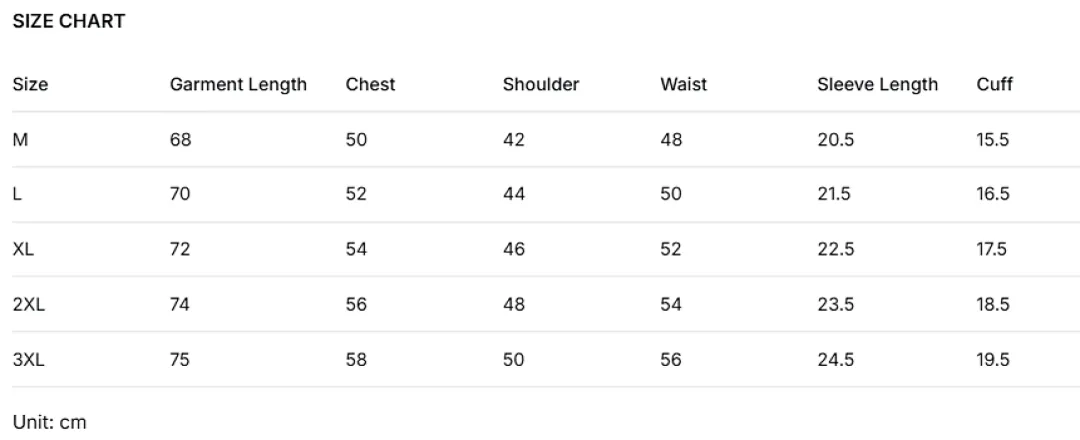1080x440 pixels.
Task: Click garment length value 68
Action: 180,140
